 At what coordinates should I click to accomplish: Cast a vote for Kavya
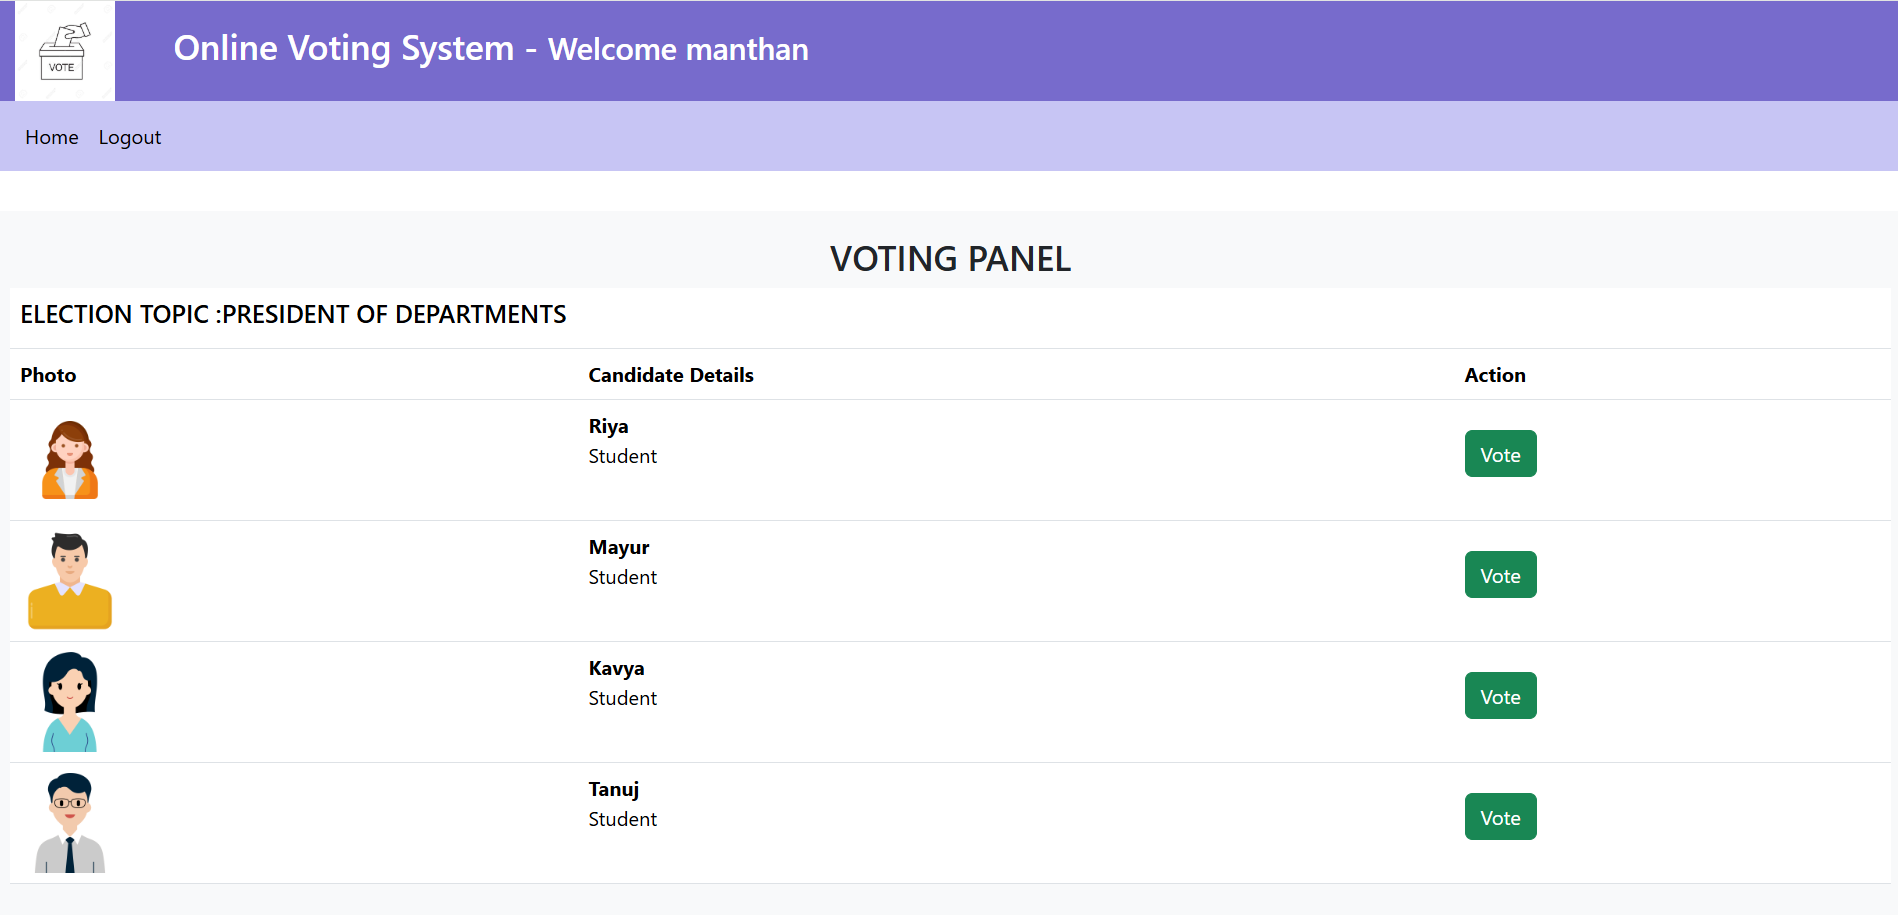click(1500, 696)
